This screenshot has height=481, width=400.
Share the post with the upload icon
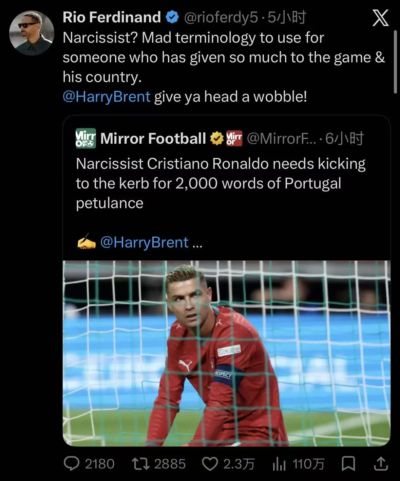click(x=381, y=464)
